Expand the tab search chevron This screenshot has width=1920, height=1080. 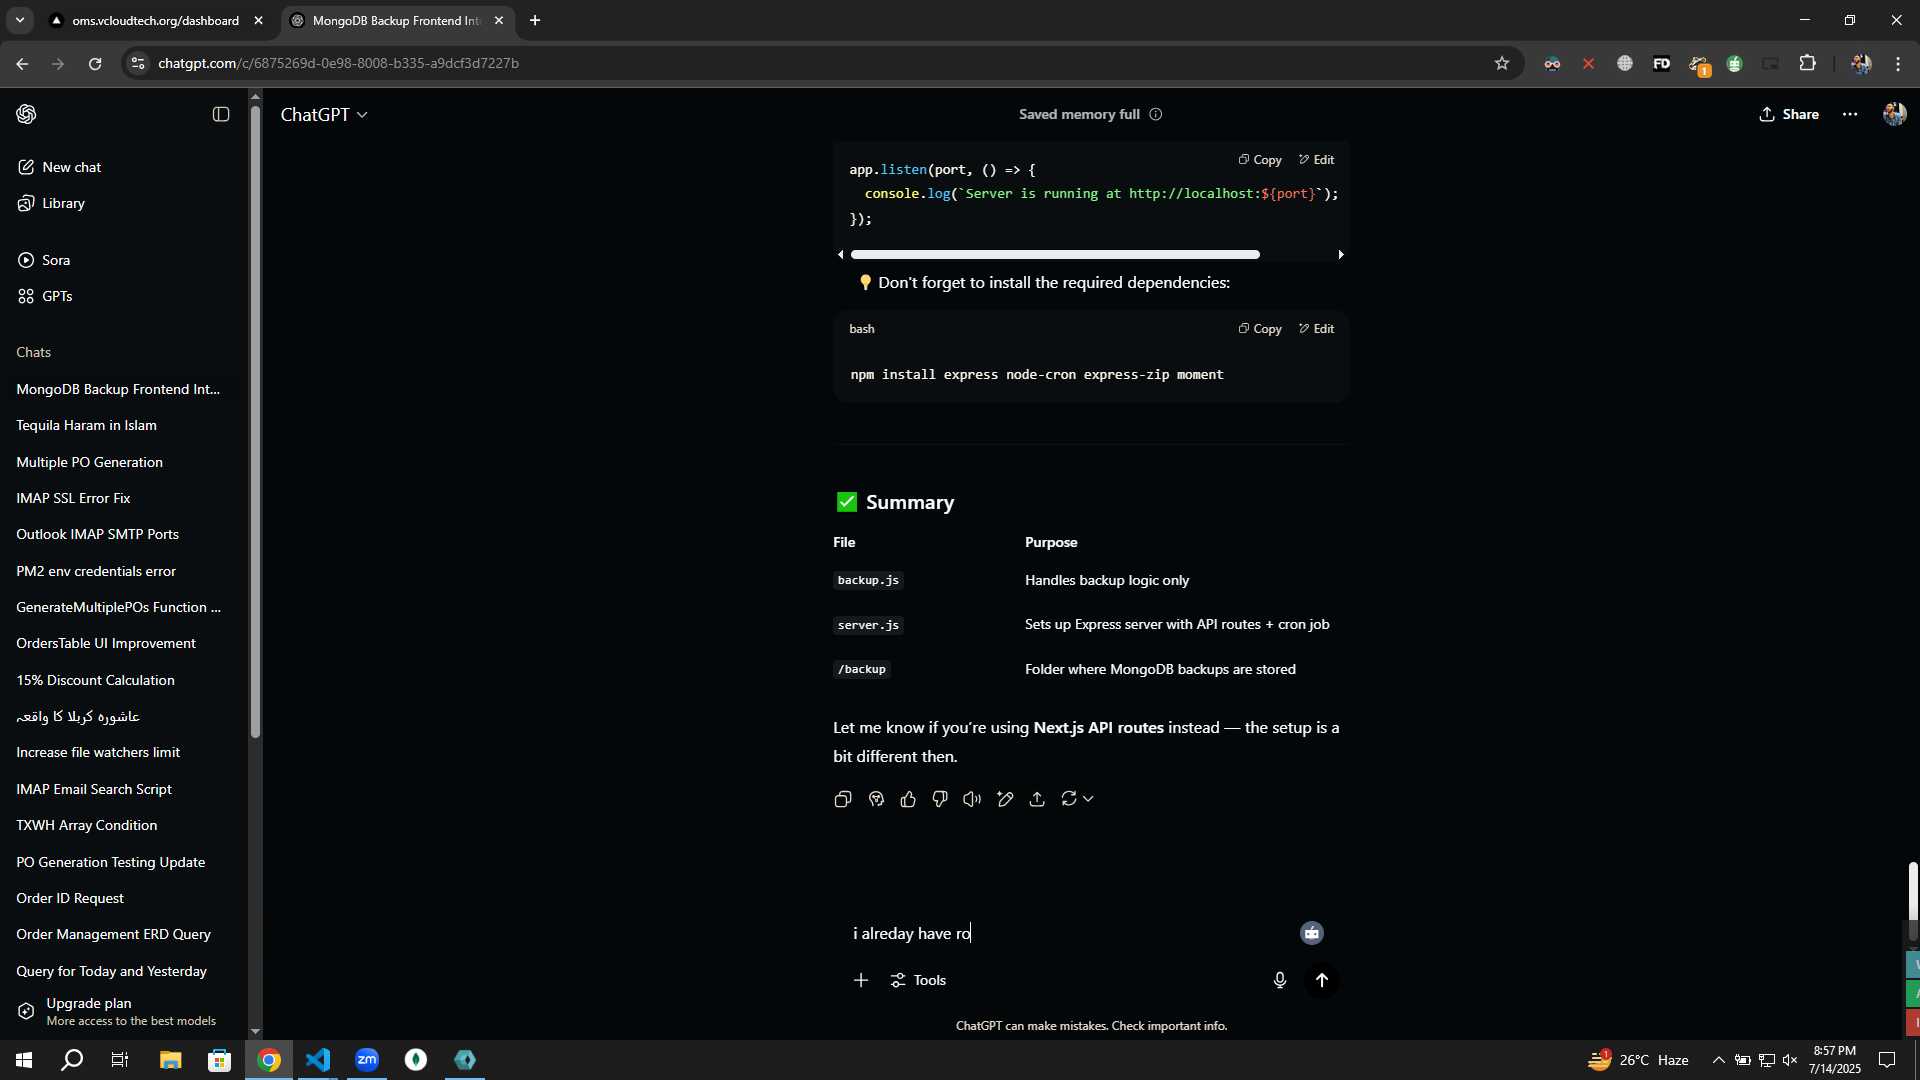click(x=19, y=20)
